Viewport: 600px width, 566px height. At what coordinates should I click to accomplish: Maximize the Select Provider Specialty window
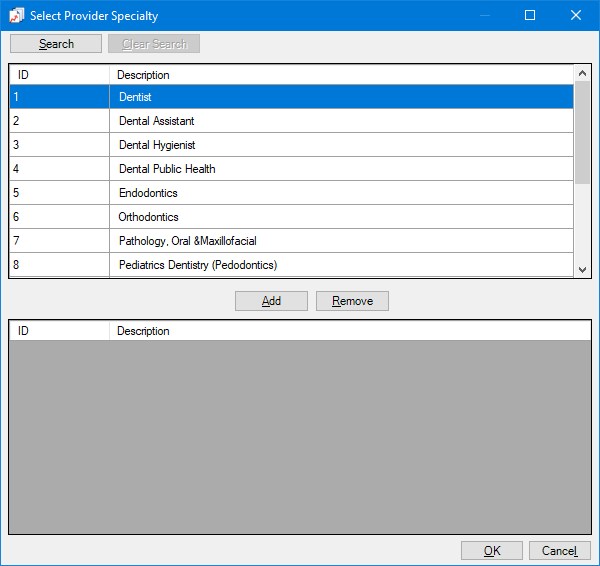tap(530, 16)
